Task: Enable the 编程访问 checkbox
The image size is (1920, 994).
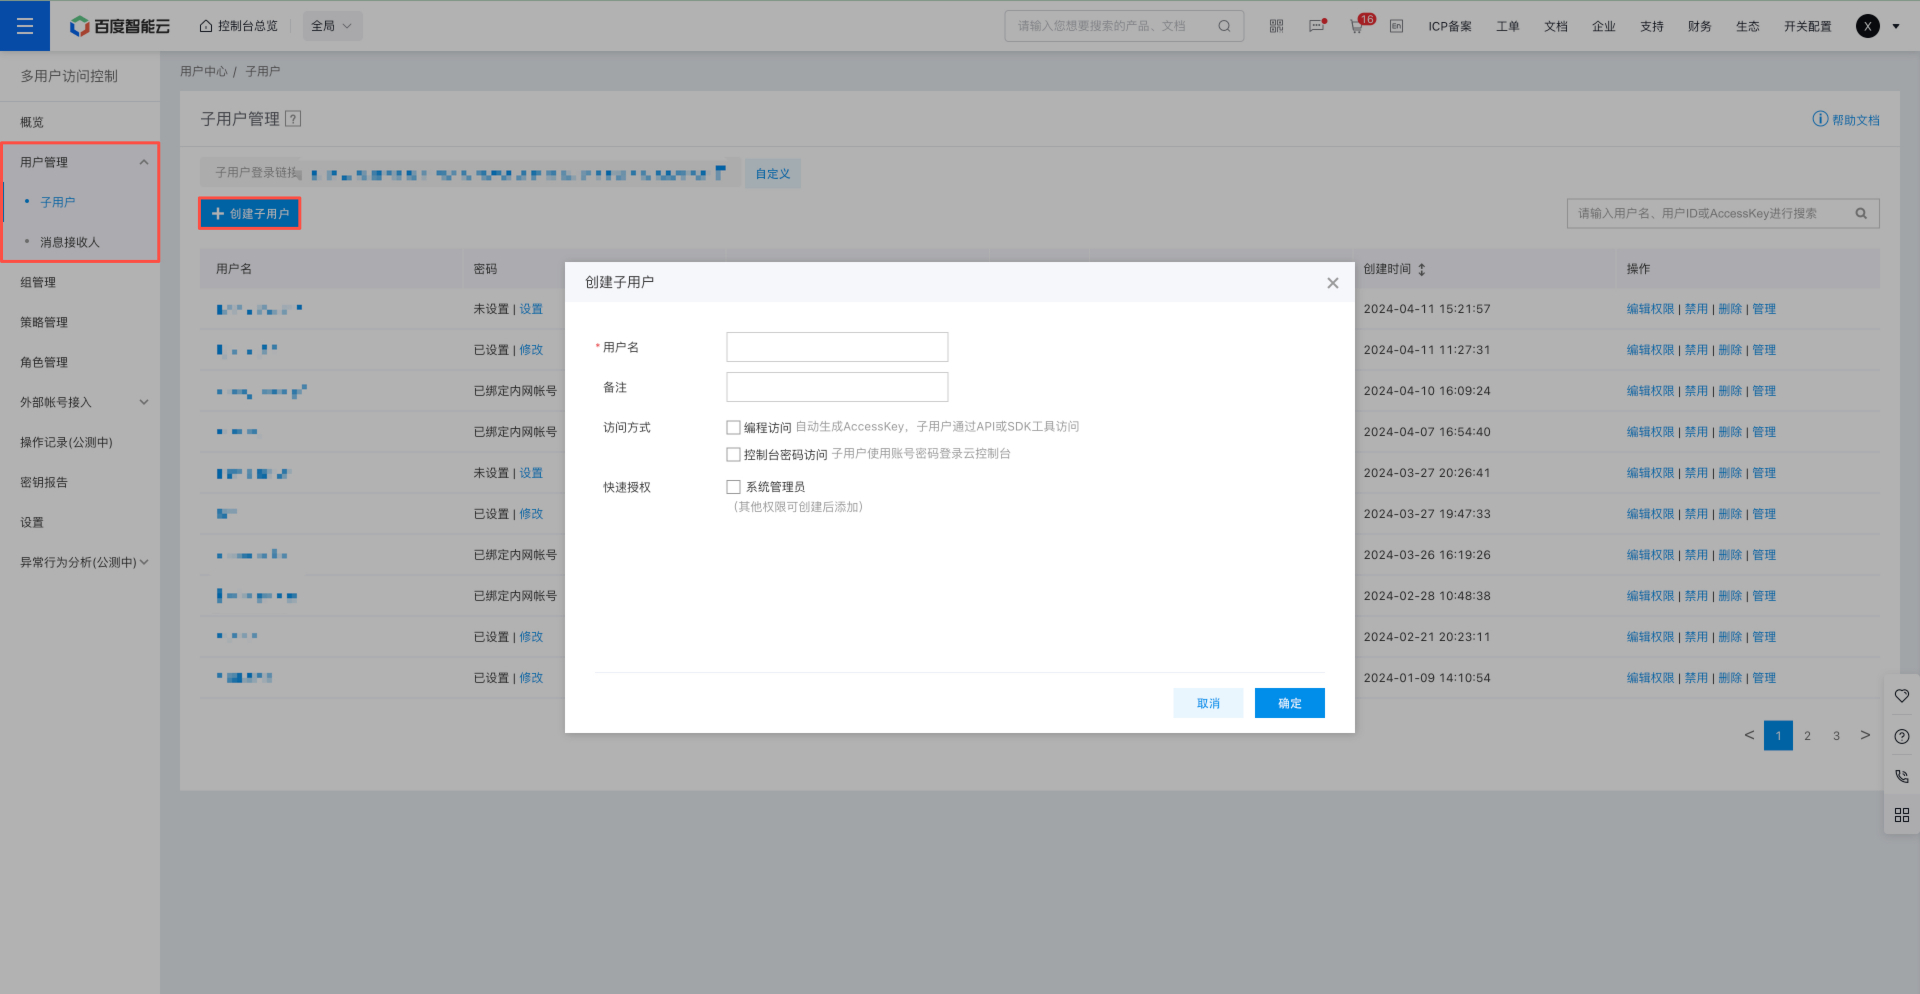Action: click(x=733, y=427)
